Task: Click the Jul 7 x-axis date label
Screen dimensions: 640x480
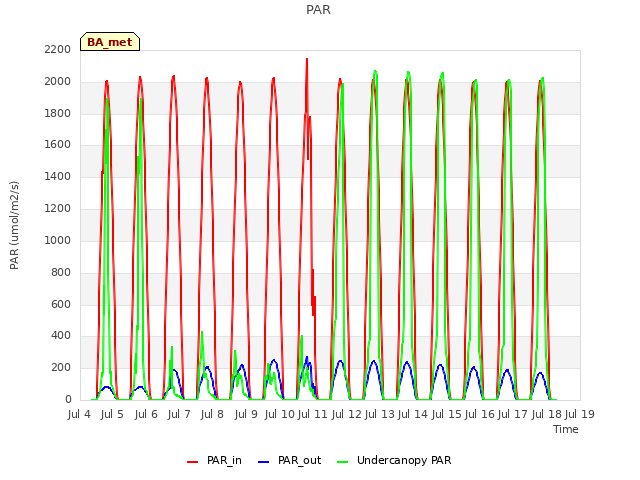Action: click(179, 414)
